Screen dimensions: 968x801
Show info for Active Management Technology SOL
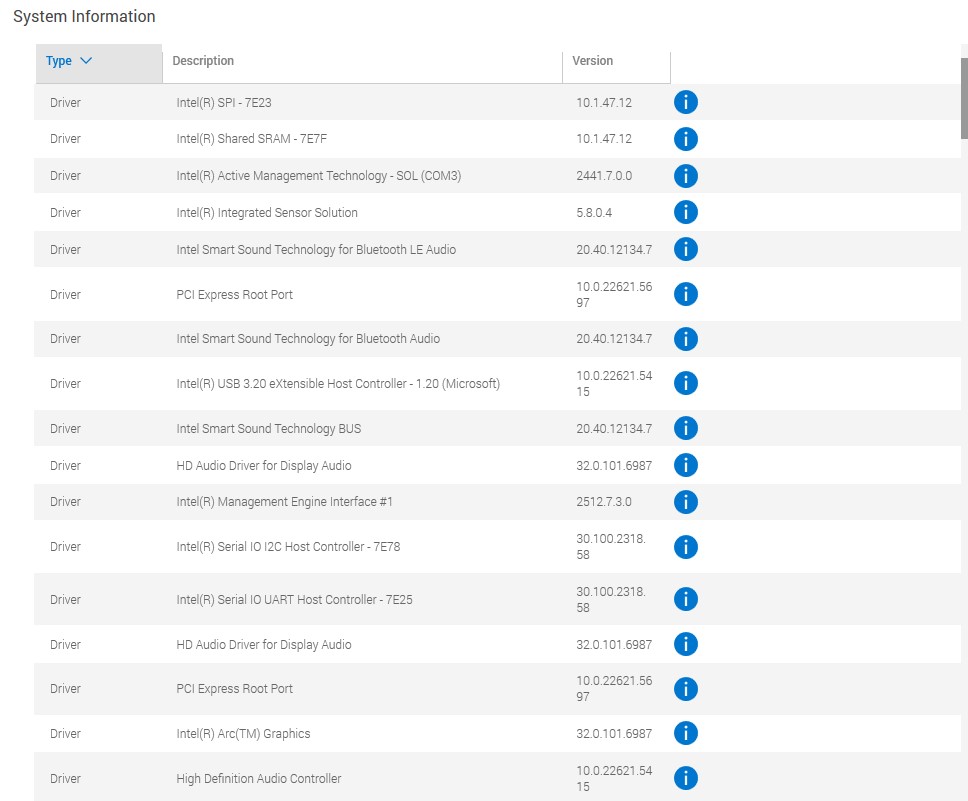[x=685, y=176]
